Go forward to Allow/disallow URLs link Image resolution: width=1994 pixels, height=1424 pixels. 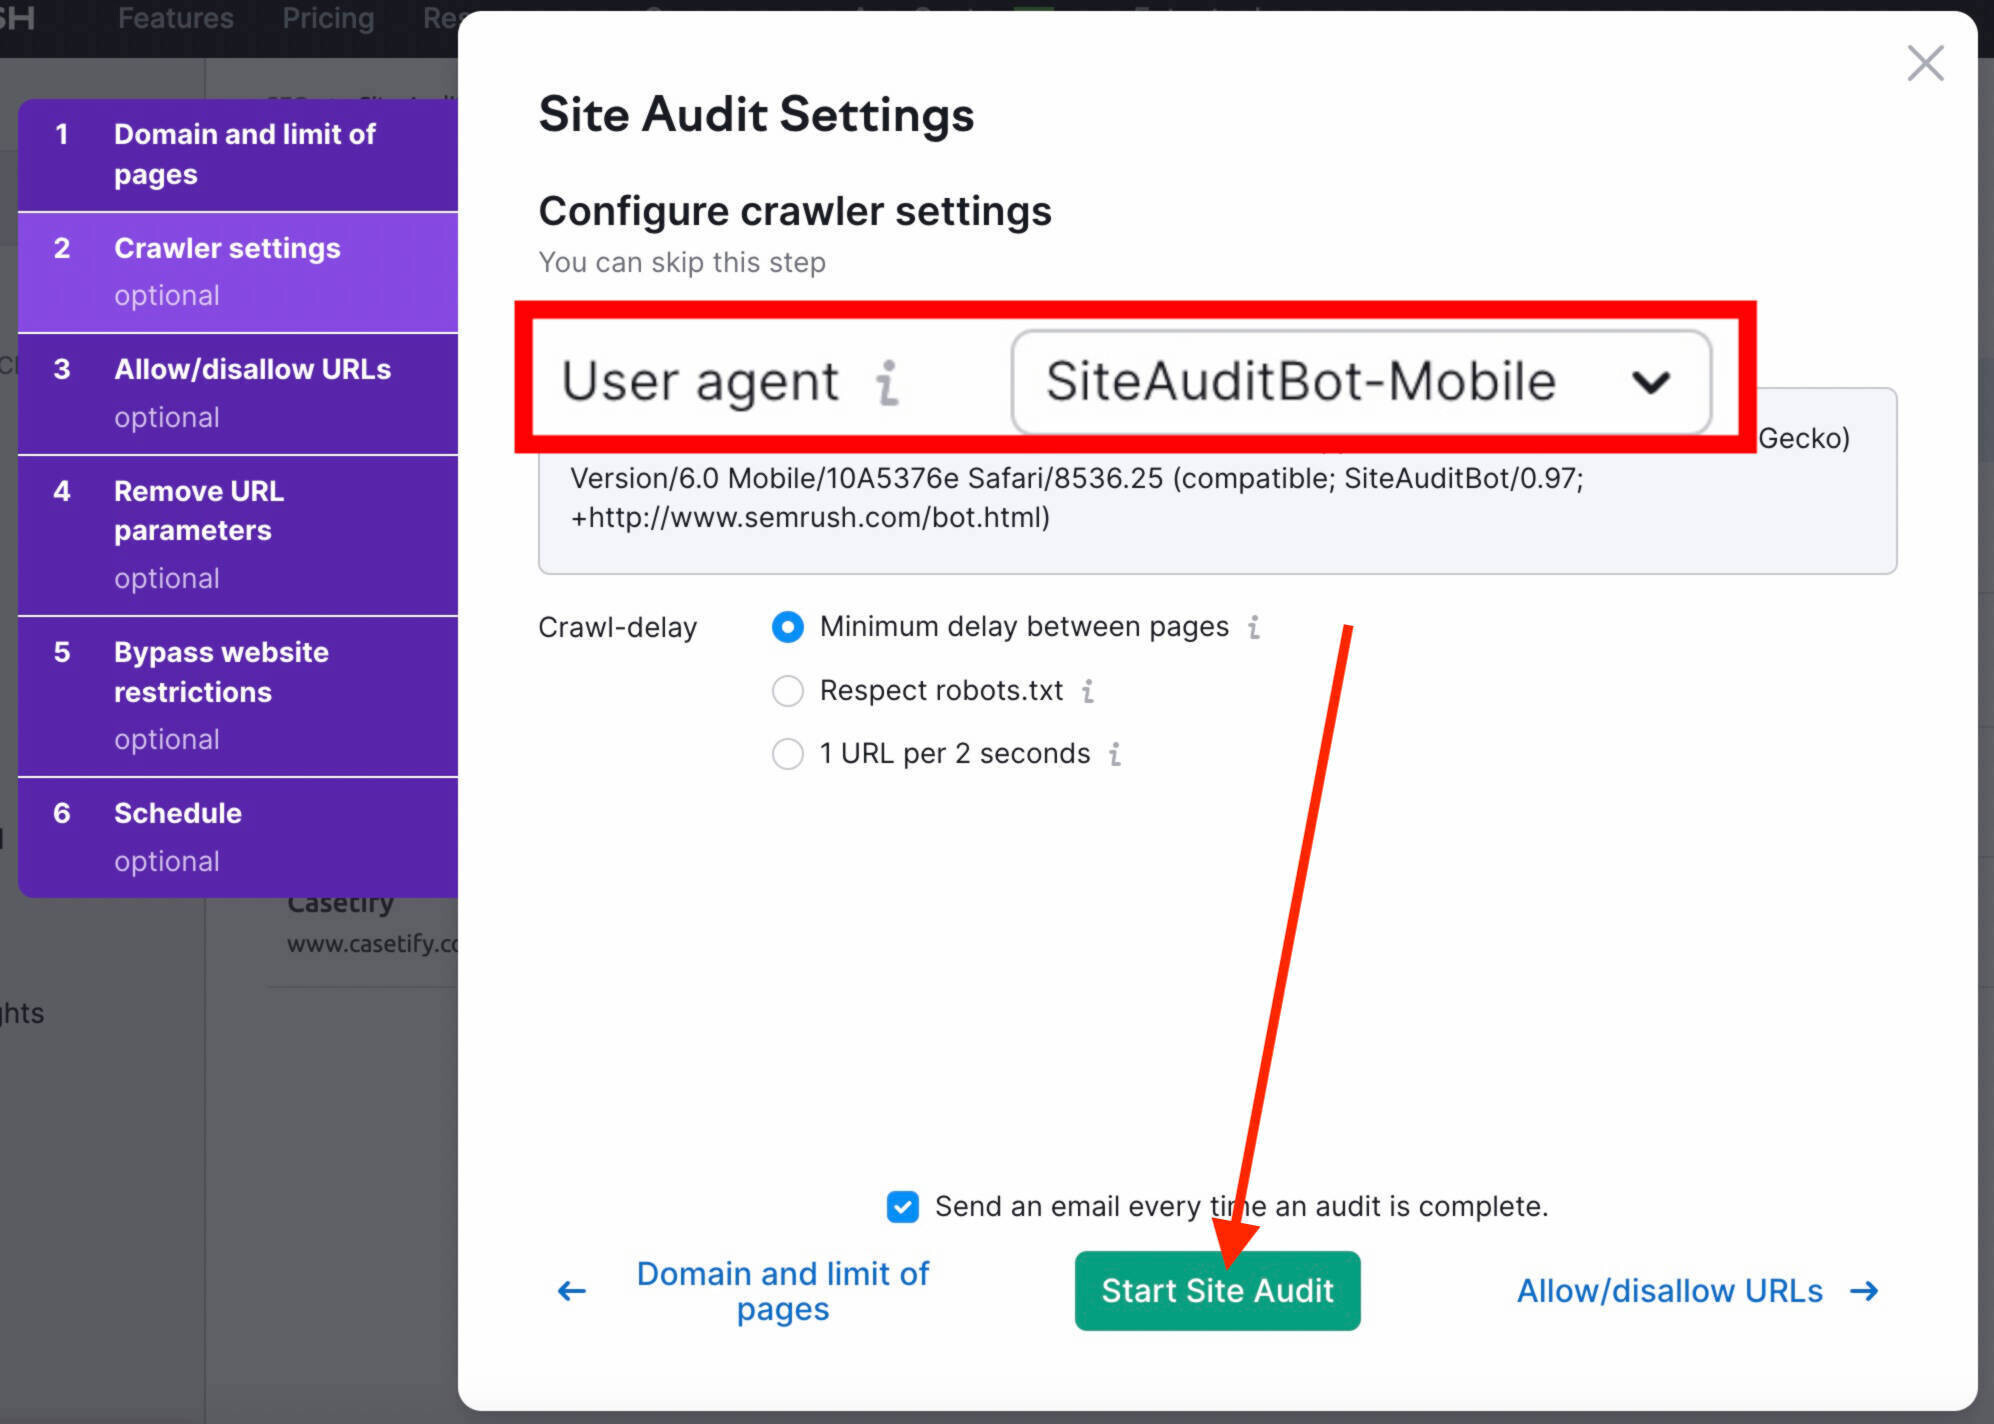[x=1669, y=1291]
